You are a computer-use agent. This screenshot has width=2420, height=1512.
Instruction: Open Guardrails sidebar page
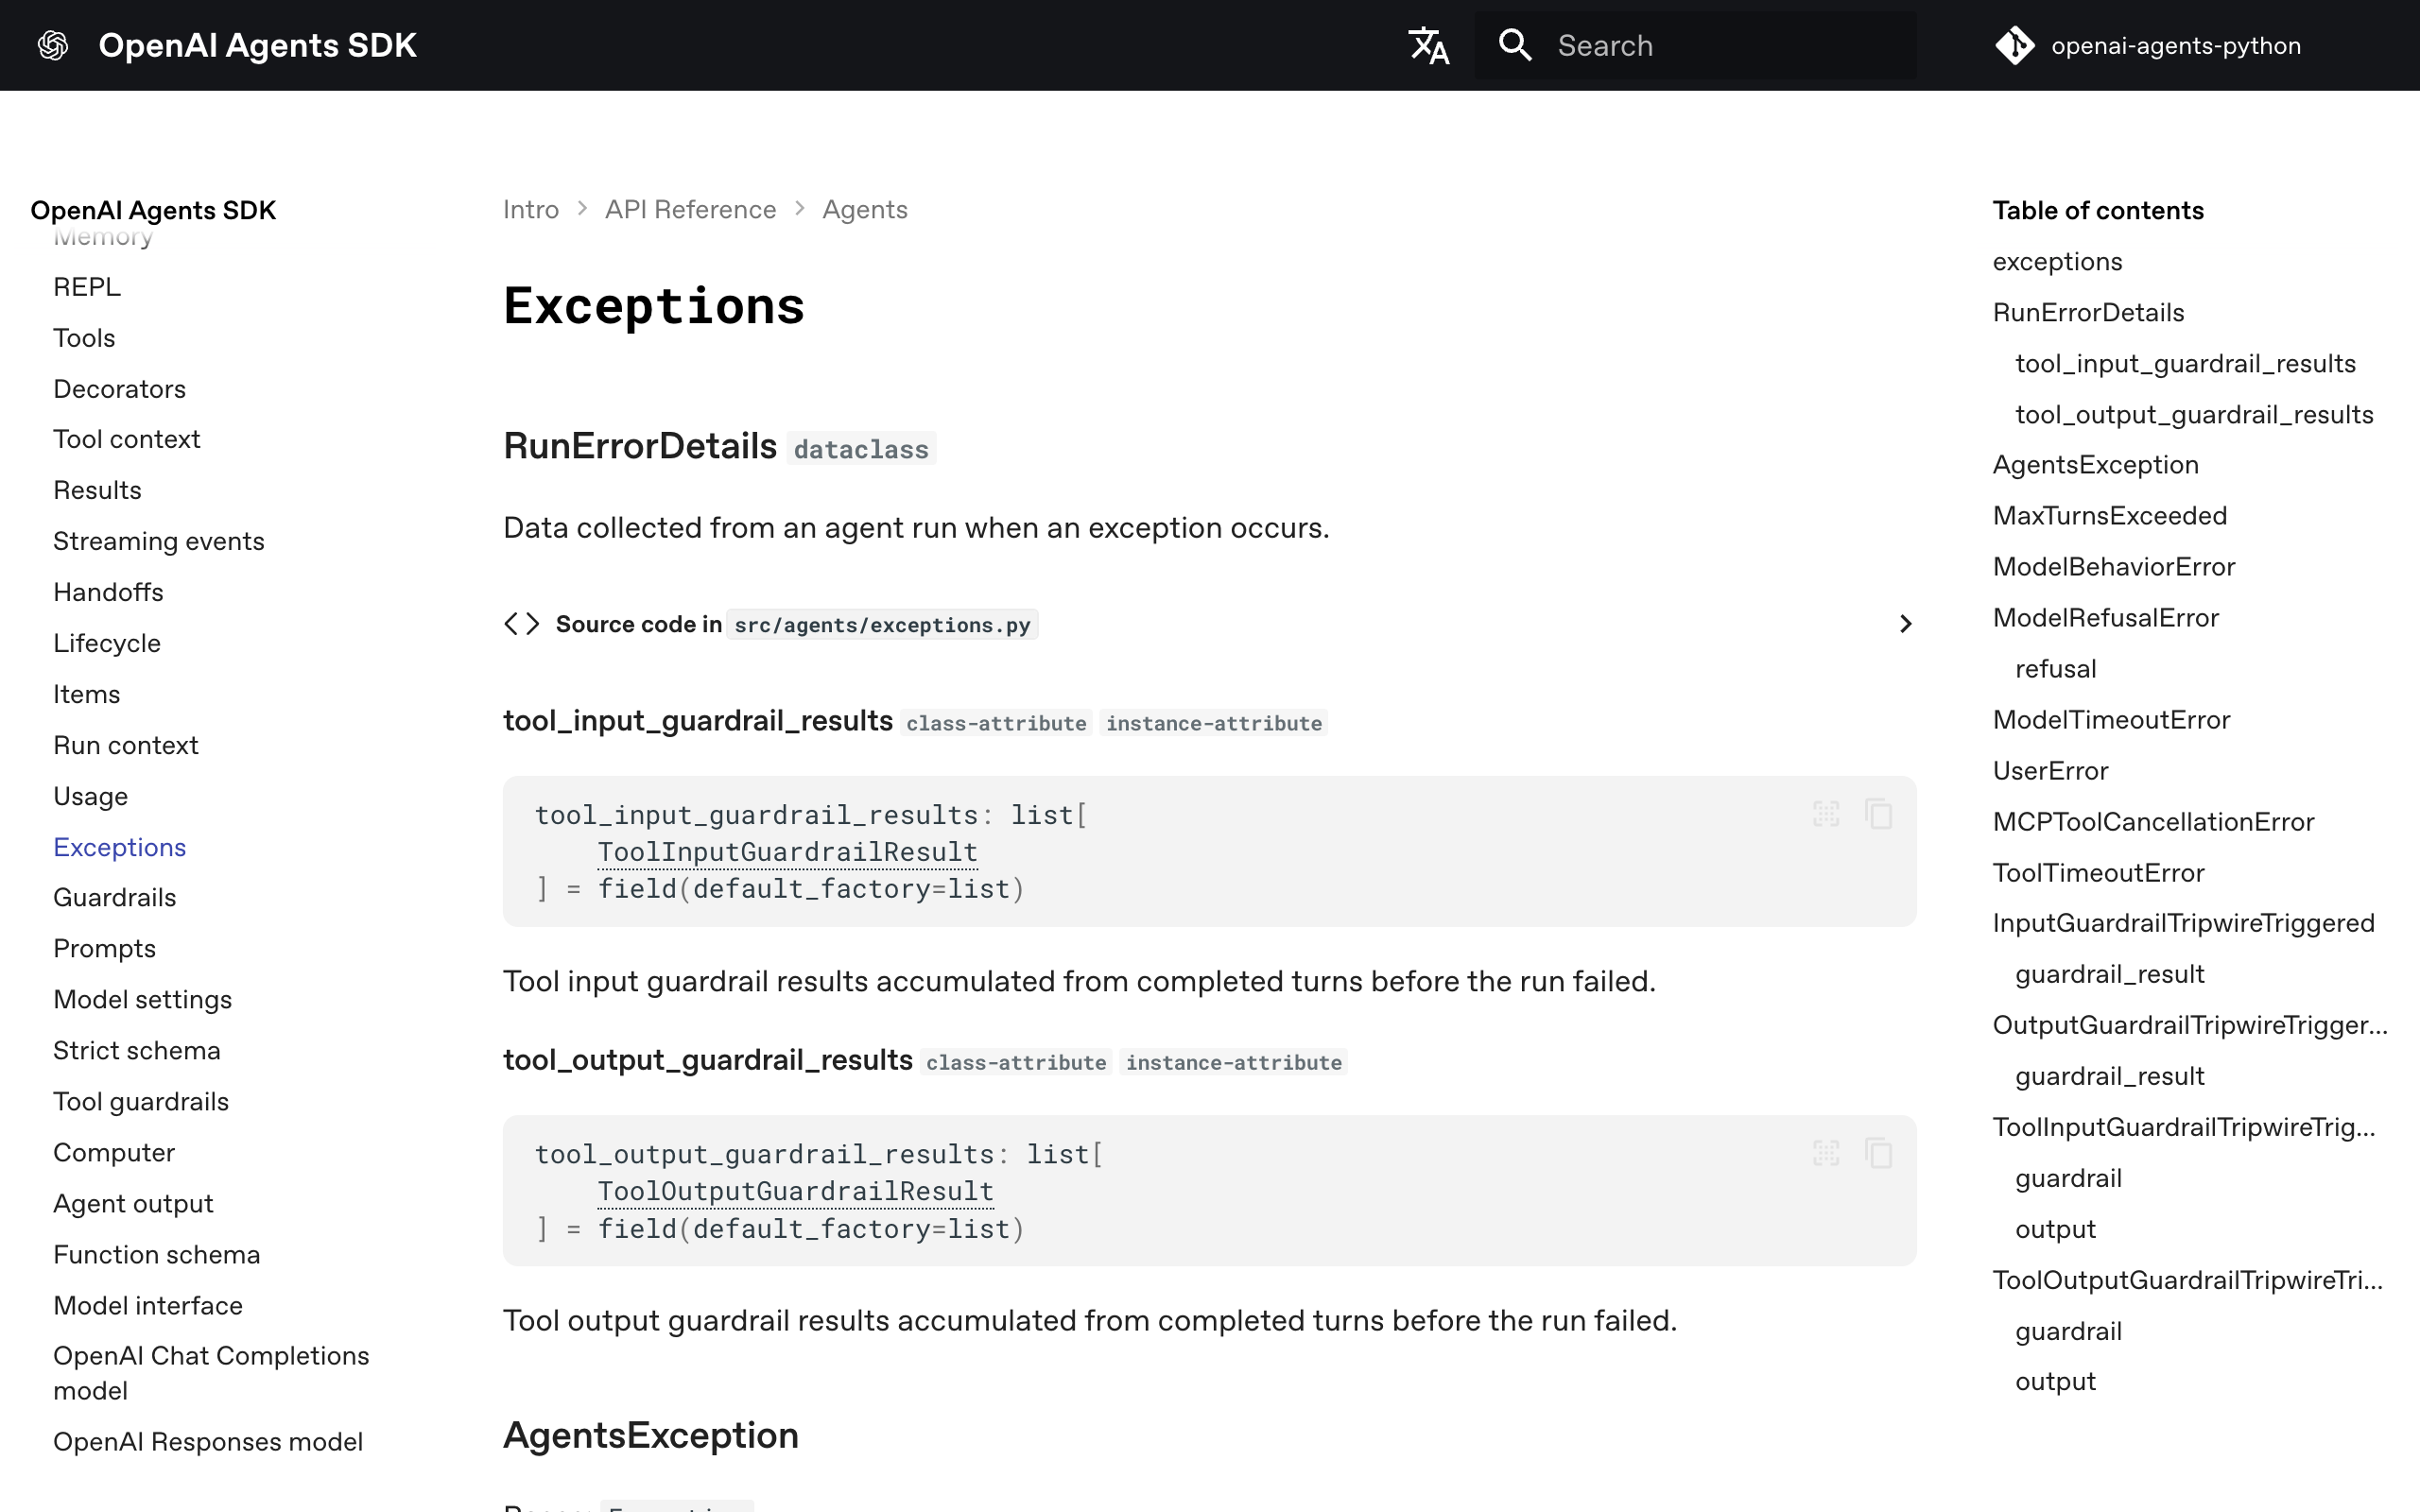coord(114,897)
